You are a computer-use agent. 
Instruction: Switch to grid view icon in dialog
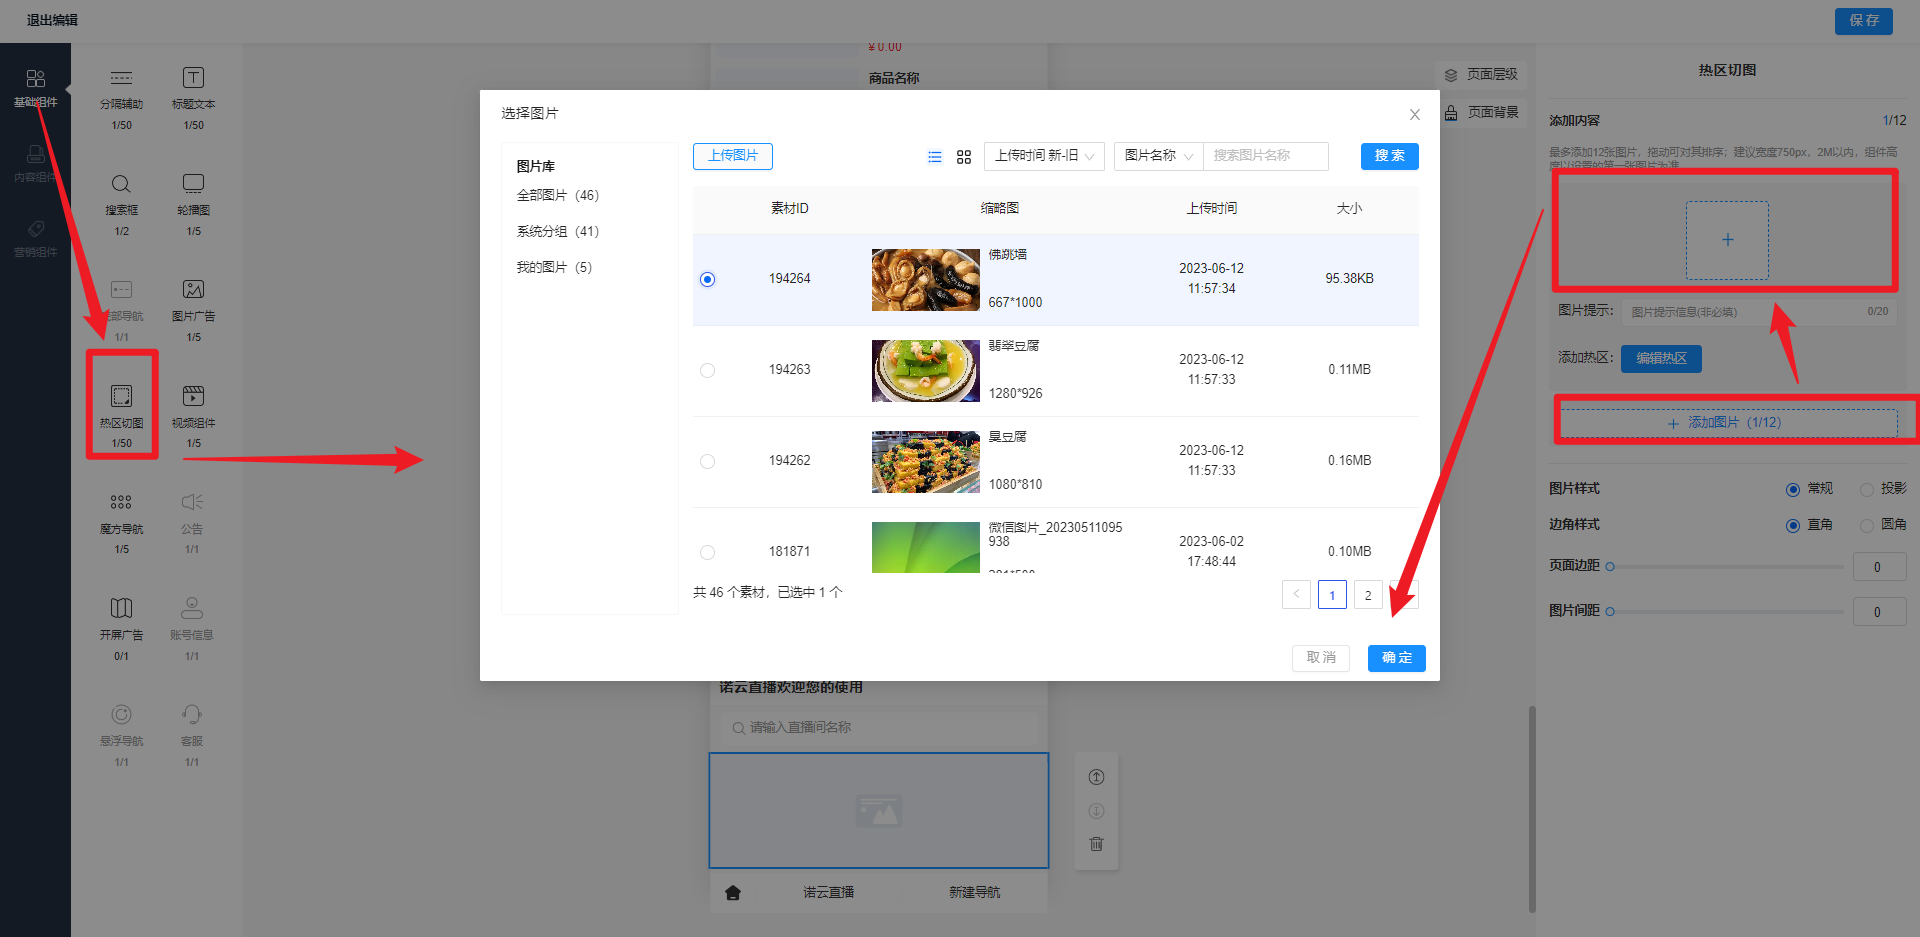tap(964, 157)
